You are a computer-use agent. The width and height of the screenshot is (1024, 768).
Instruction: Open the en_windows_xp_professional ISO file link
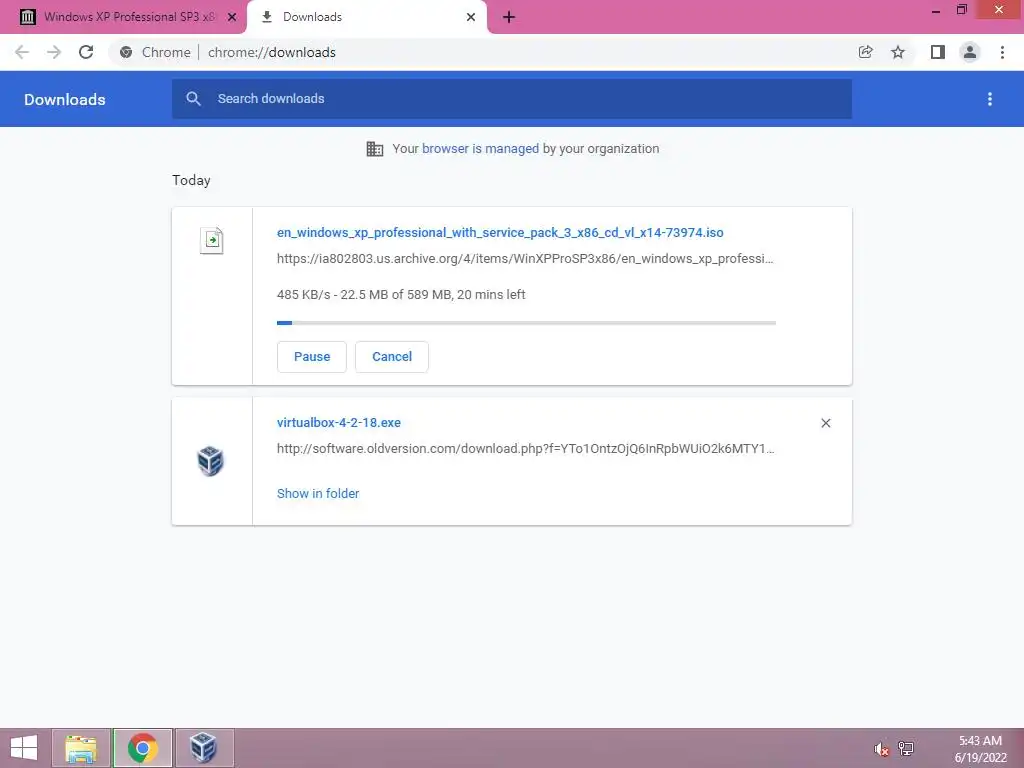500,232
